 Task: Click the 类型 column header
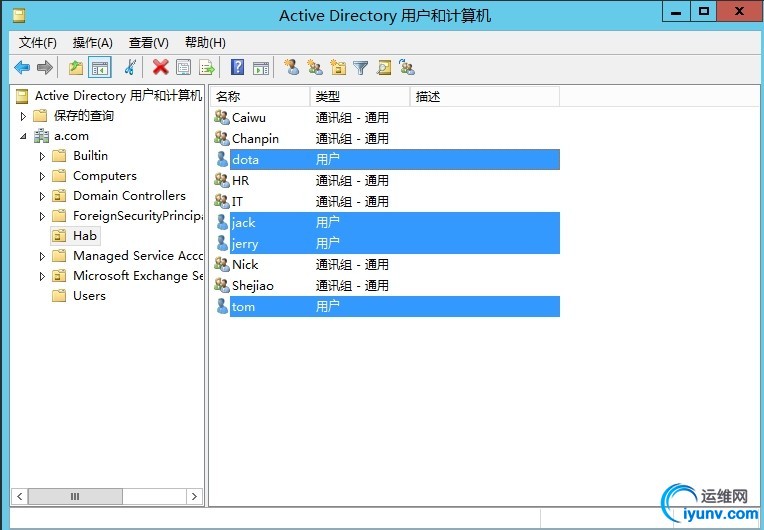pyautogui.click(x=359, y=97)
